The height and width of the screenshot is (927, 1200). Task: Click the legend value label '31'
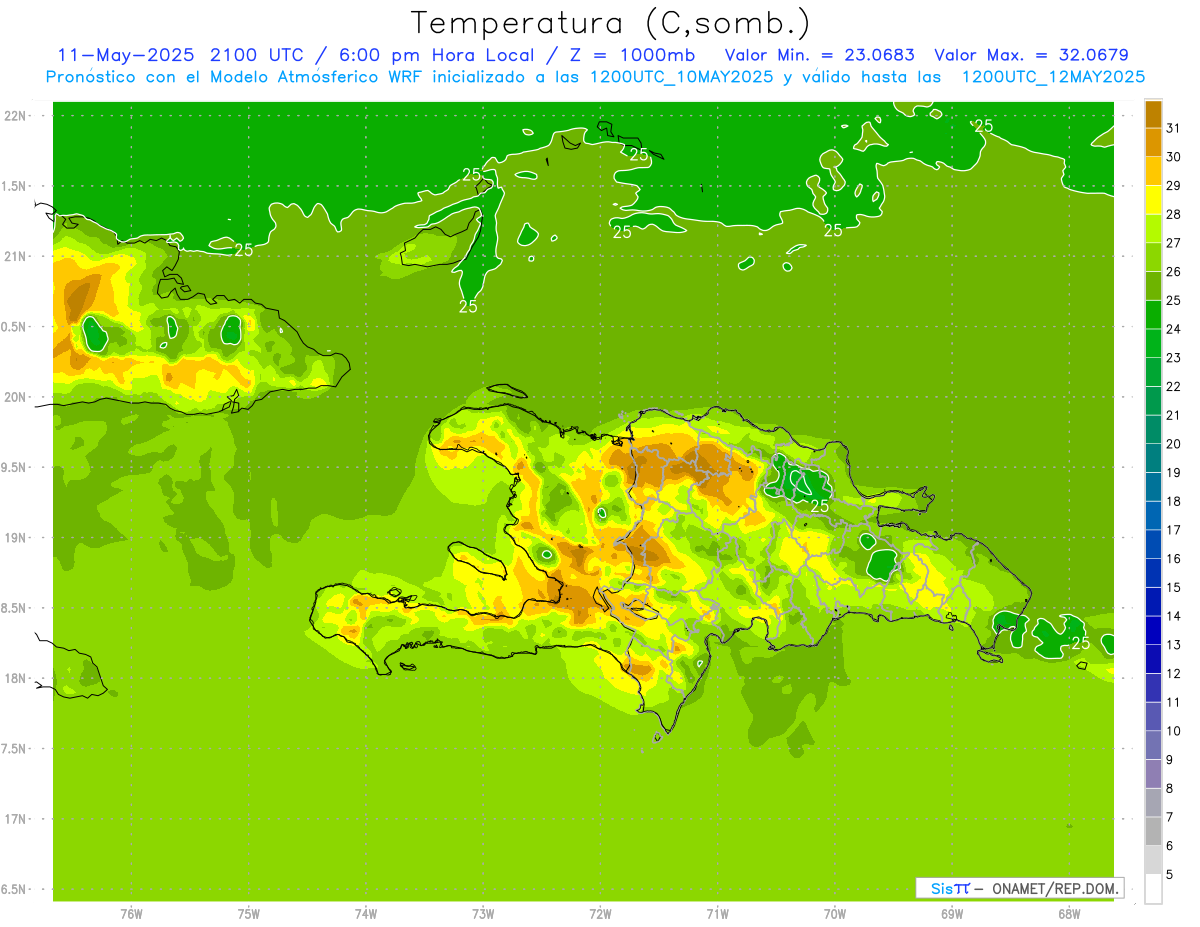[x=1173, y=127]
